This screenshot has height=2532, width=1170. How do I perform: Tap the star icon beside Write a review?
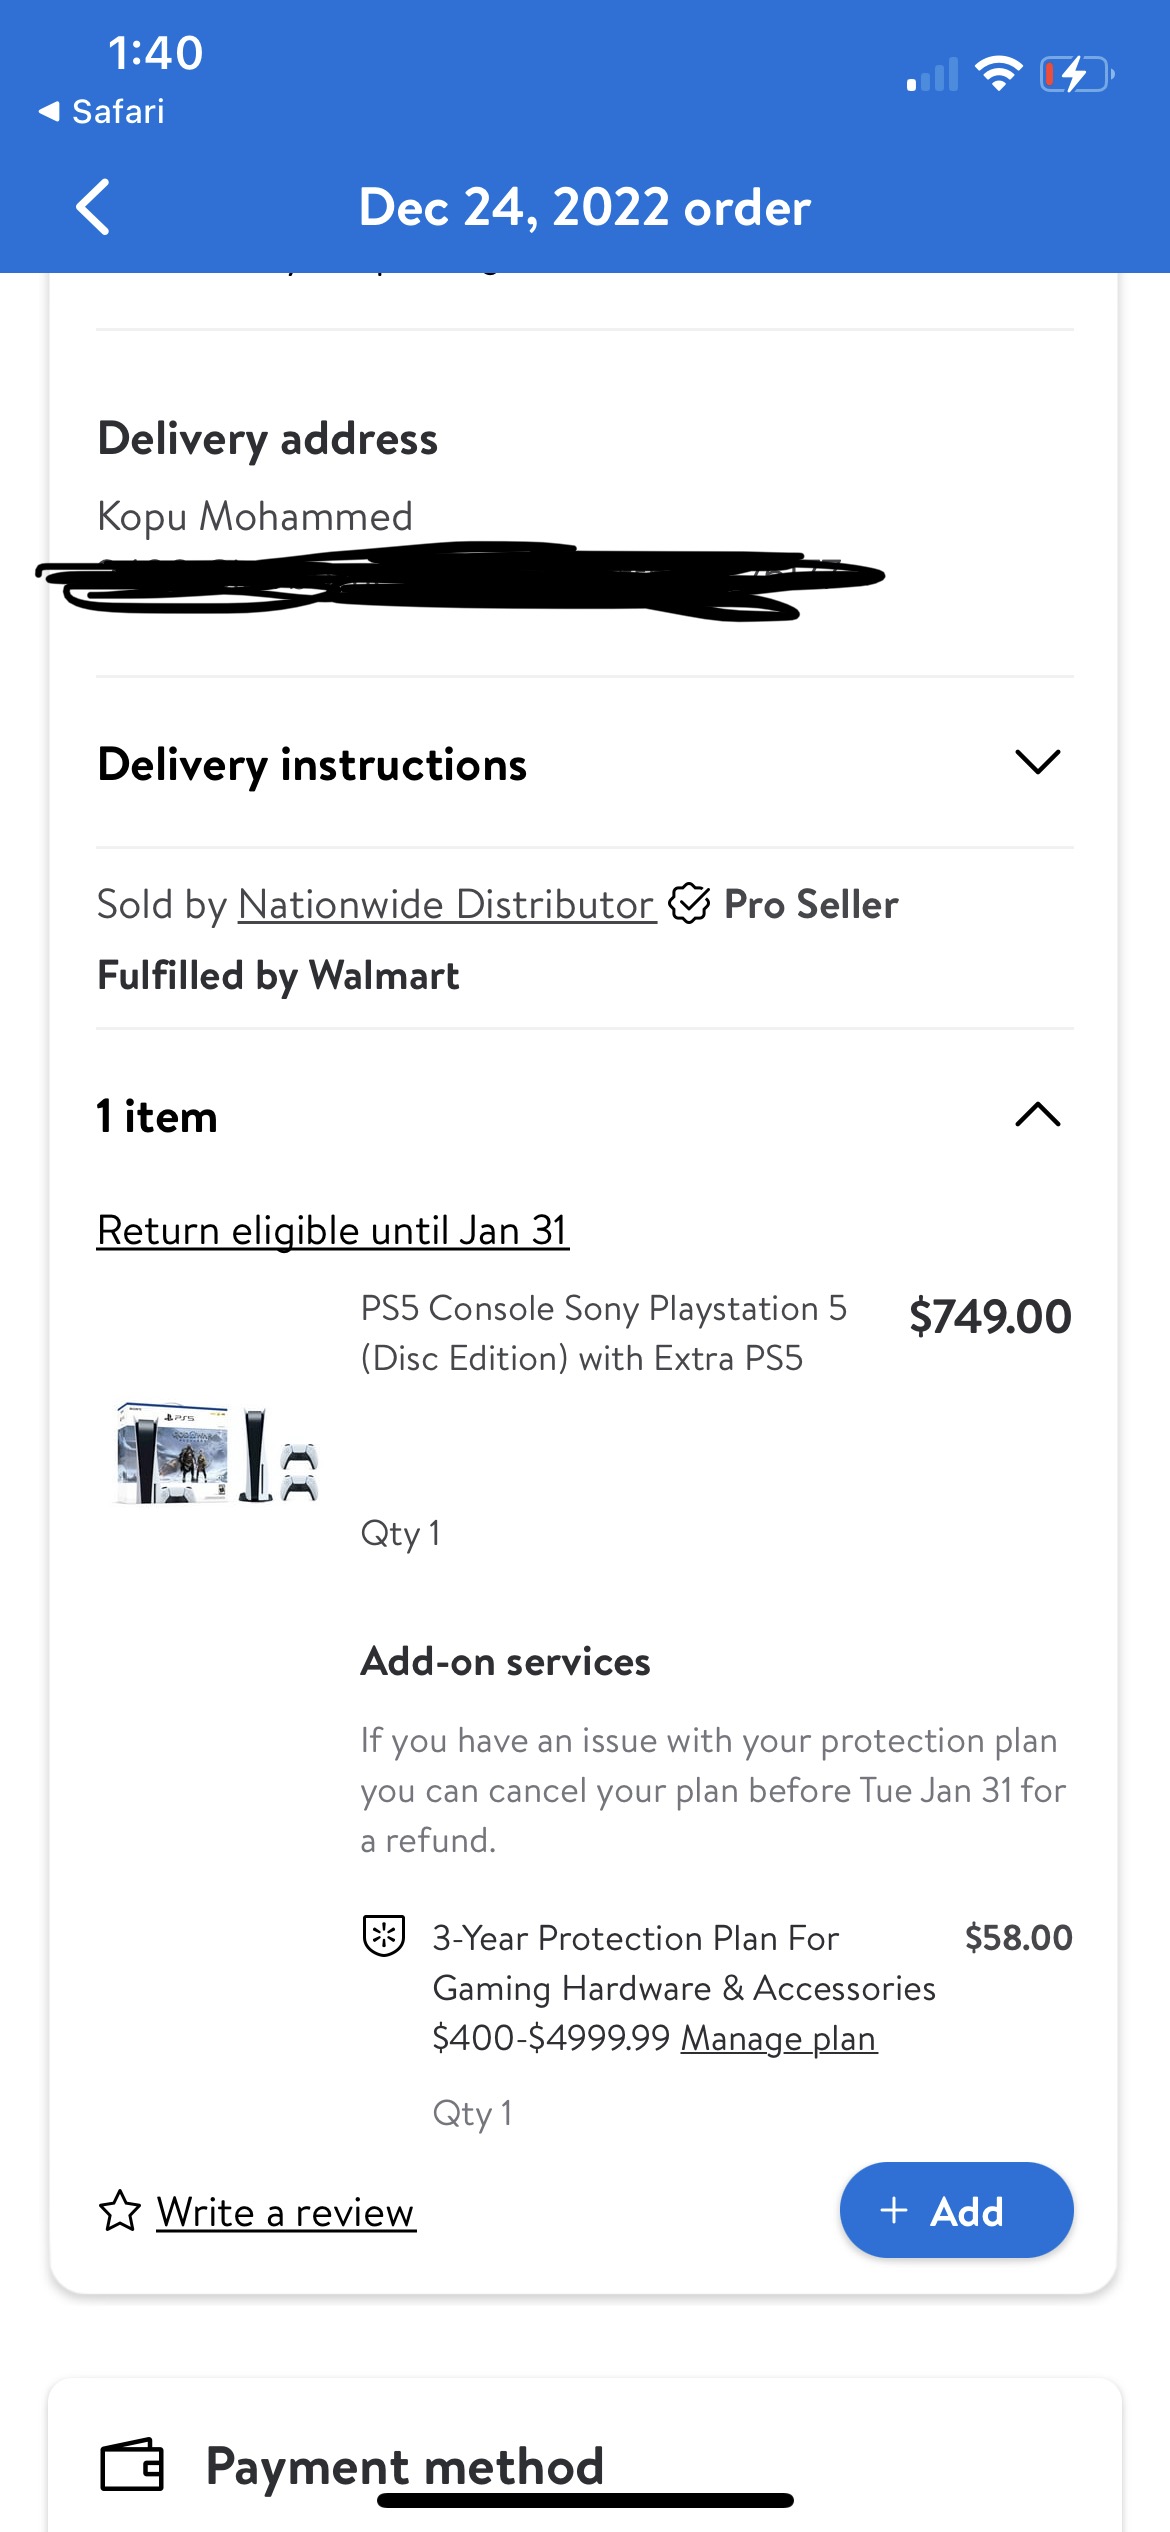[x=120, y=2211]
